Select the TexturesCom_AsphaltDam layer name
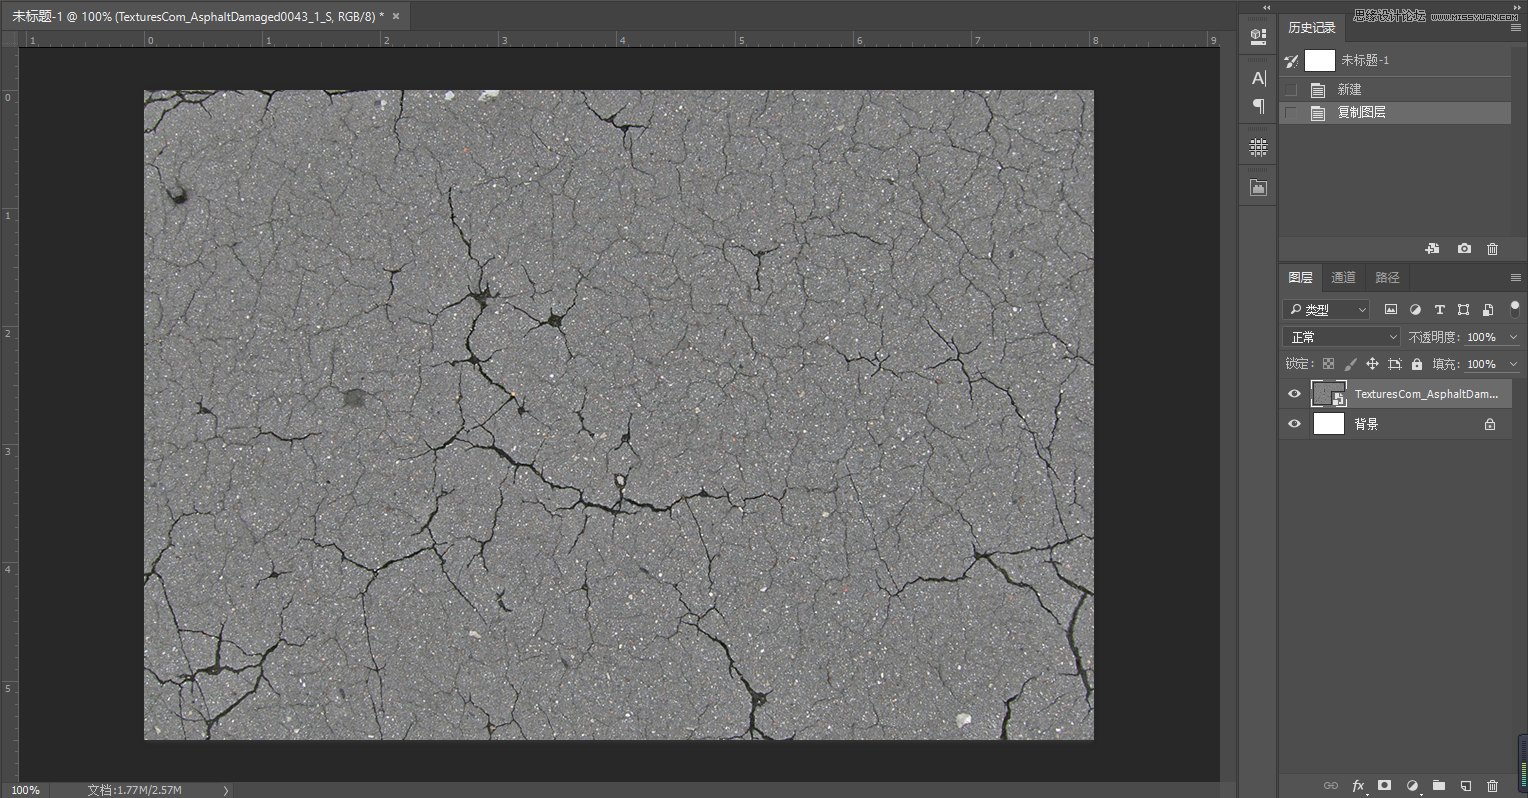Viewport: 1528px width, 798px height. tap(1426, 394)
